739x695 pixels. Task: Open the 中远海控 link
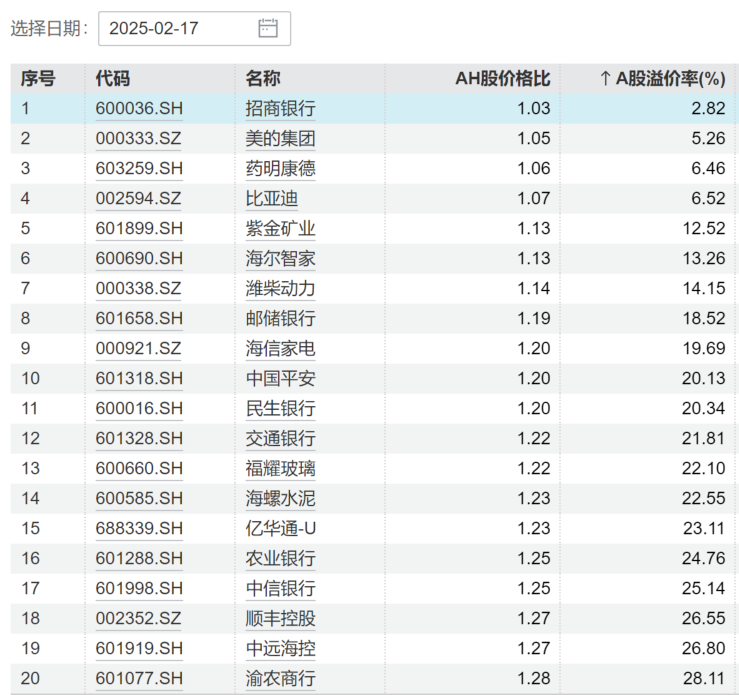pos(280,648)
